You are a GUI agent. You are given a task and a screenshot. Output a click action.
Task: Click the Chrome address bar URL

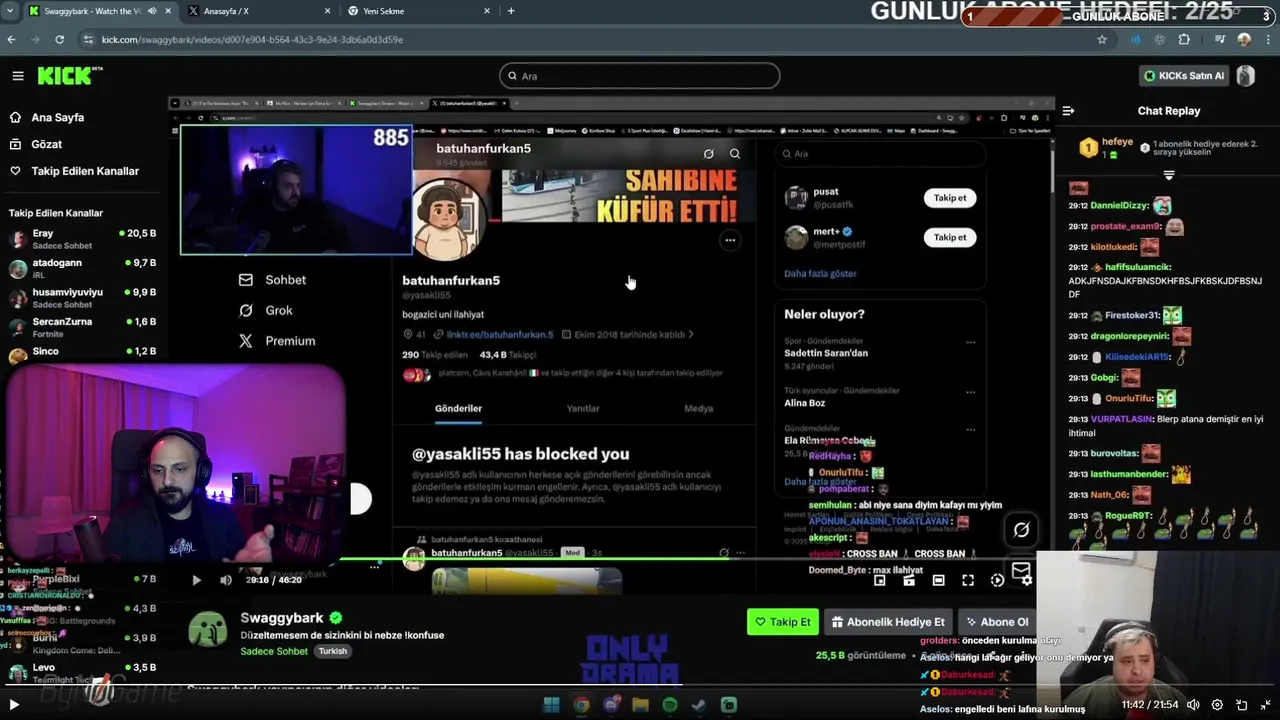tap(252, 40)
